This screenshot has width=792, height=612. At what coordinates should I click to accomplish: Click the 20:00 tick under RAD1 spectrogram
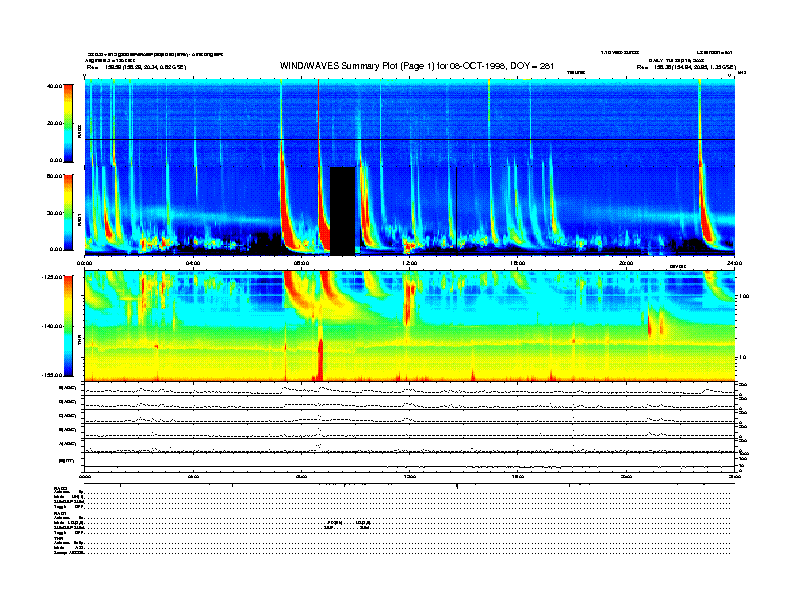pyautogui.click(x=626, y=263)
